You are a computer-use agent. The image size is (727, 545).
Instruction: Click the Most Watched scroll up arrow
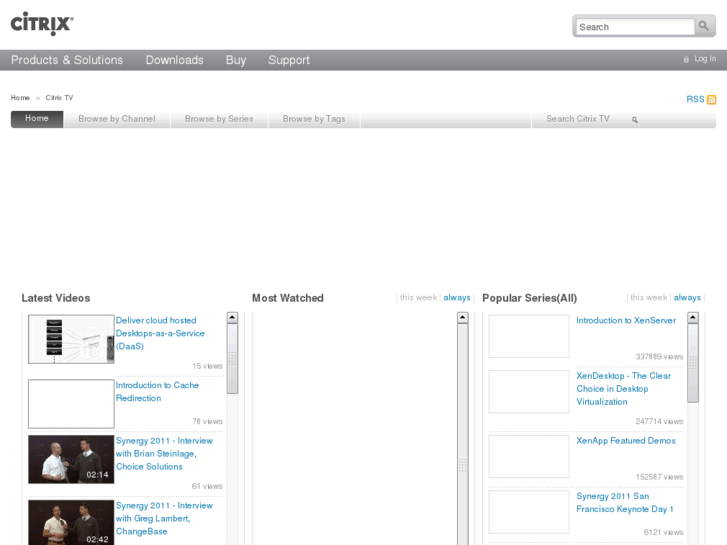click(462, 317)
